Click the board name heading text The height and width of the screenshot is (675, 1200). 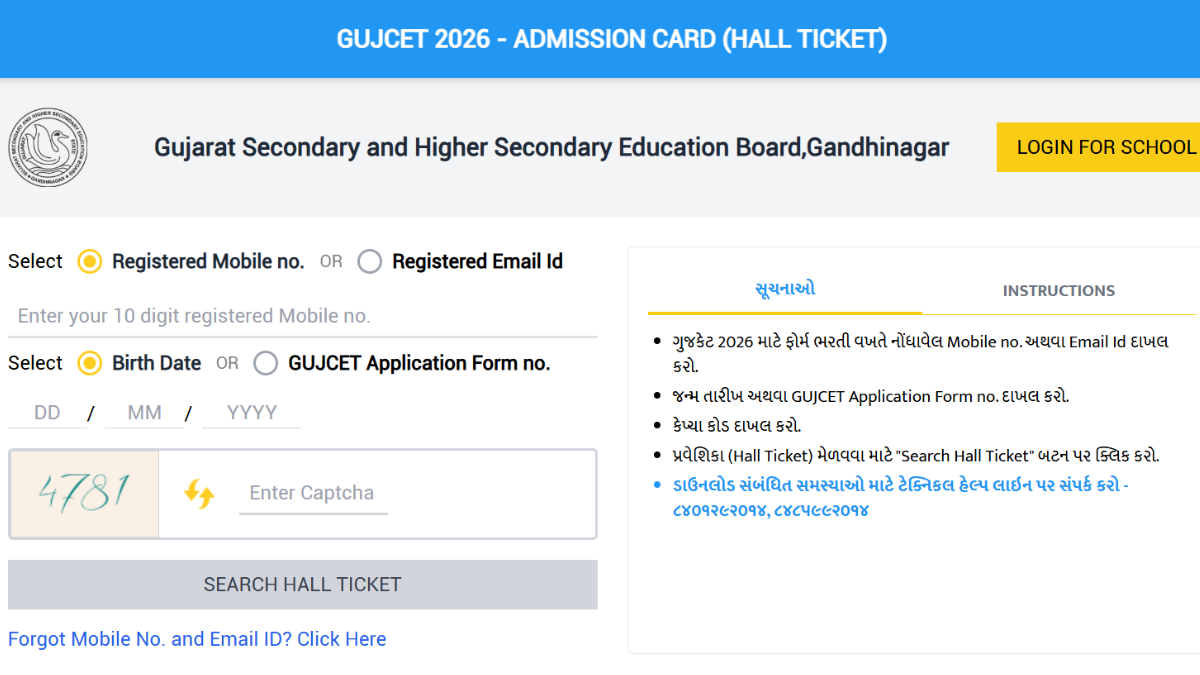551,148
